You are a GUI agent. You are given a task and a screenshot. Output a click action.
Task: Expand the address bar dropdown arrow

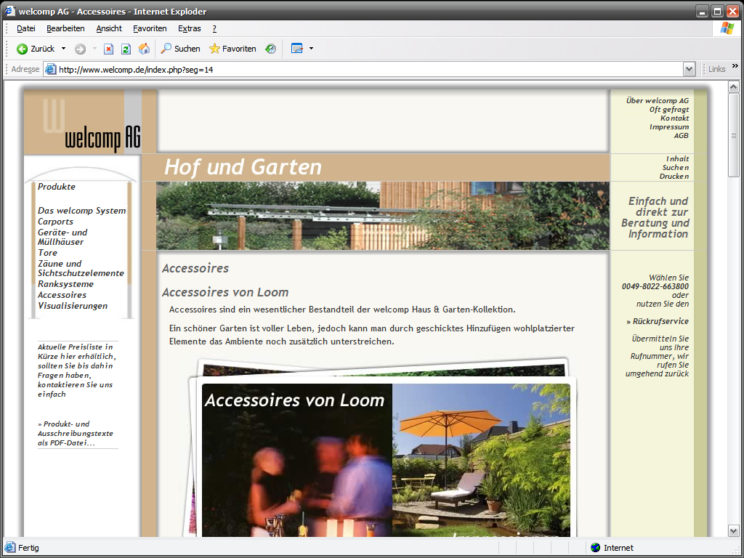pyautogui.click(x=689, y=69)
